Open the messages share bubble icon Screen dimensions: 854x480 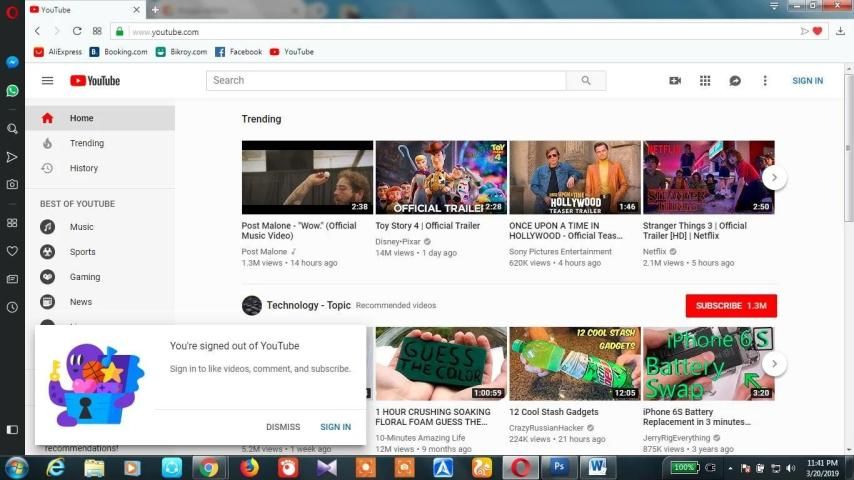click(x=735, y=81)
